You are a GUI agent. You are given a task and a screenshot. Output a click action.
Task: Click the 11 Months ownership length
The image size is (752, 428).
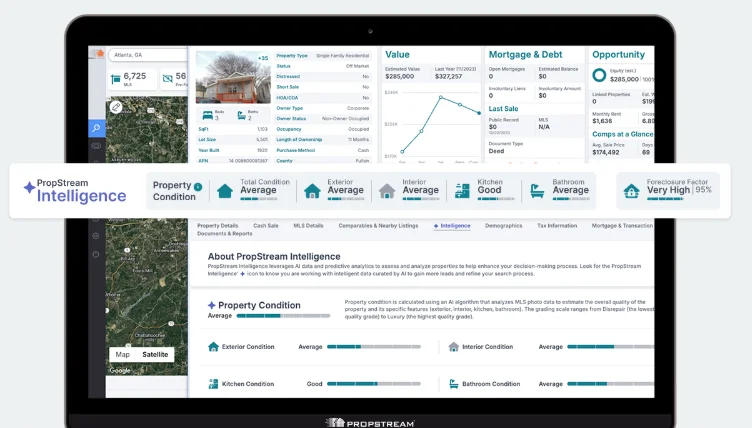(x=358, y=140)
